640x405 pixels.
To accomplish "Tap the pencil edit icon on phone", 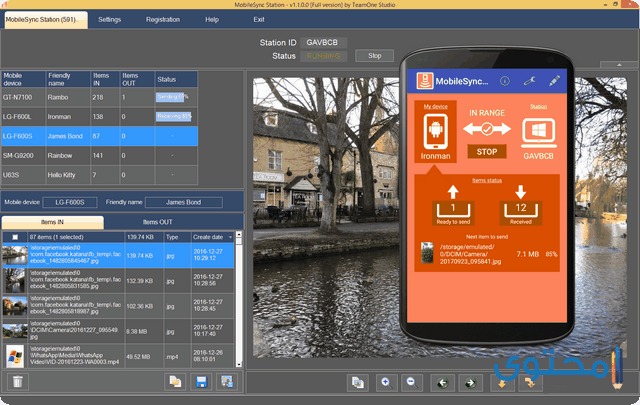I will click(x=554, y=81).
